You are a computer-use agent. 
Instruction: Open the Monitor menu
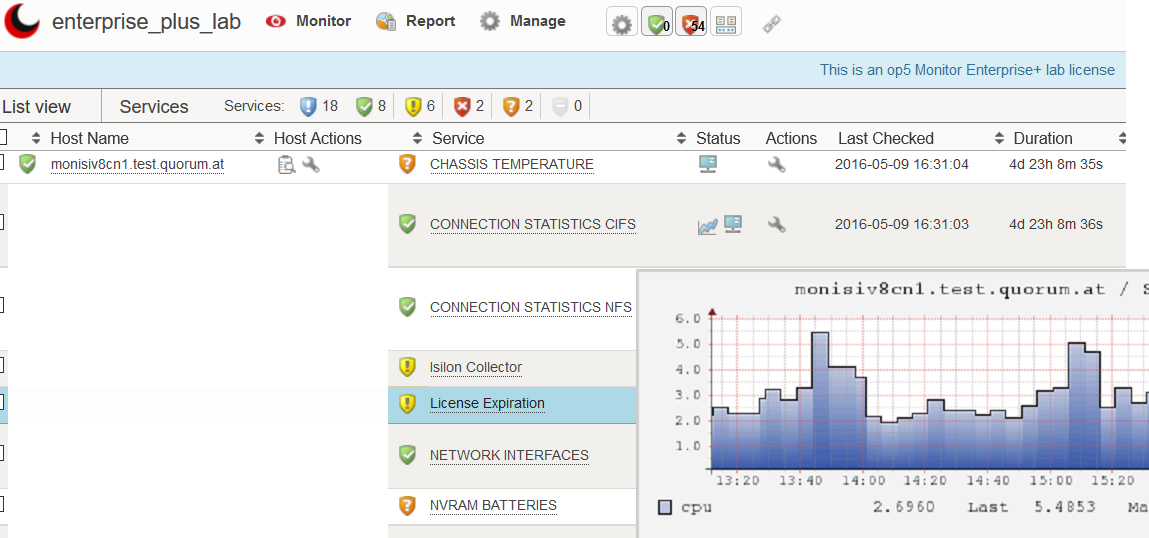tap(309, 21)
